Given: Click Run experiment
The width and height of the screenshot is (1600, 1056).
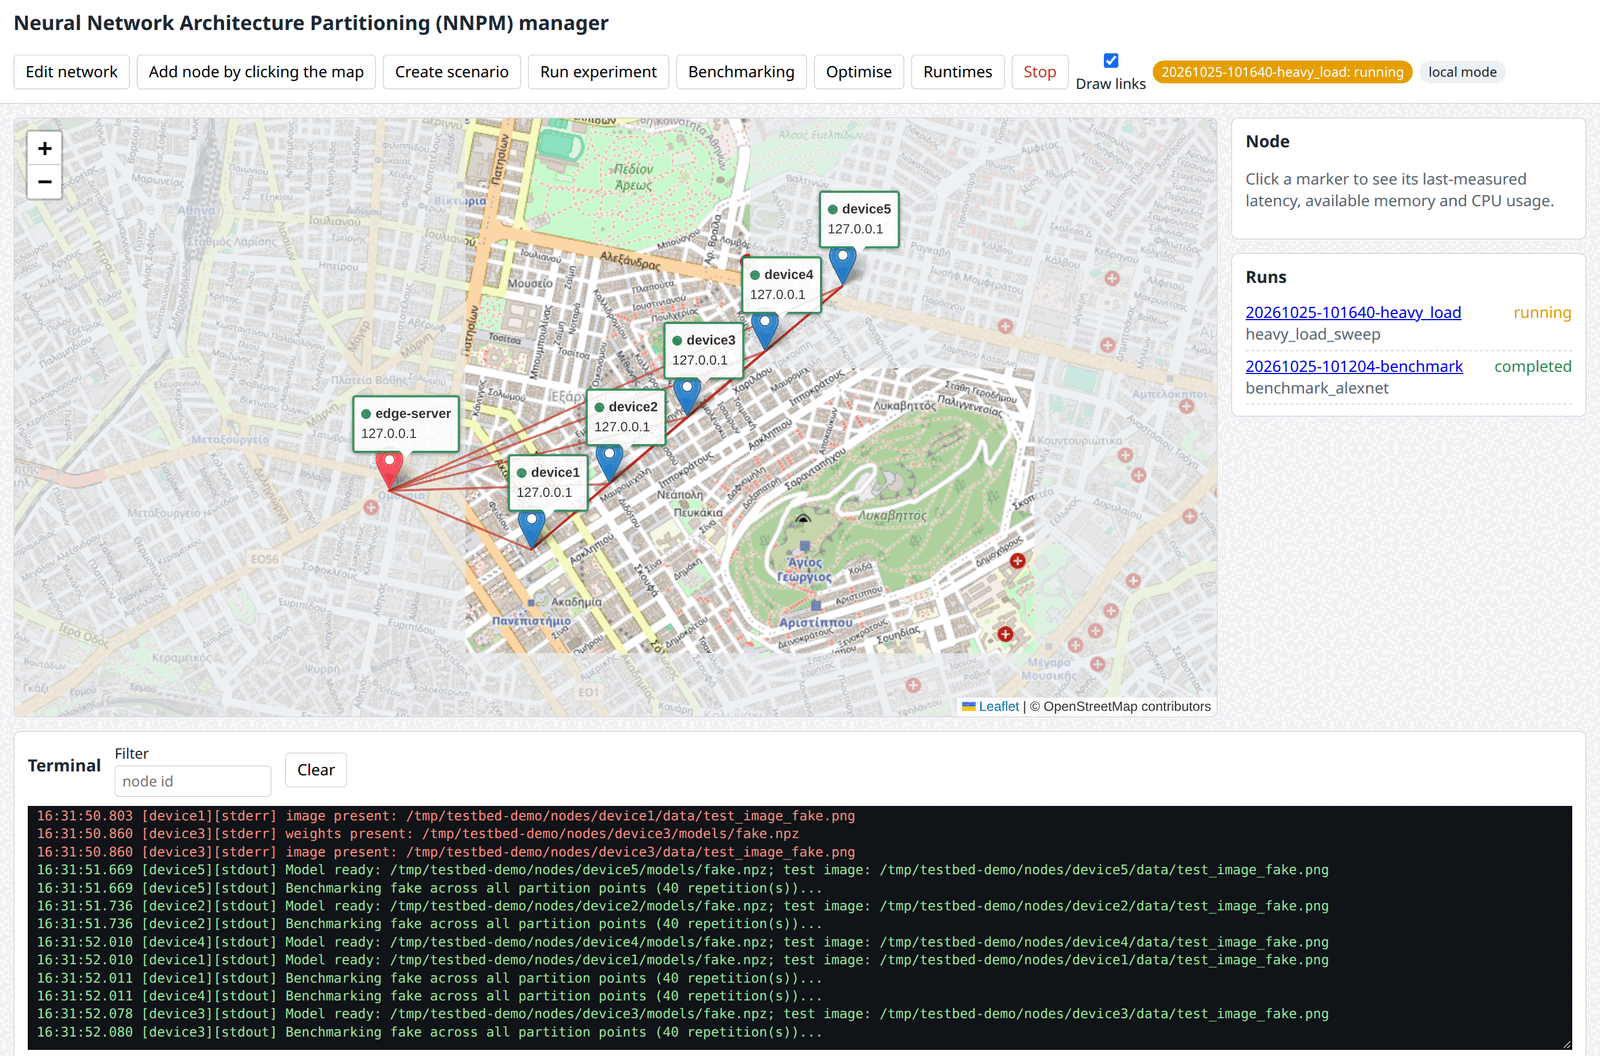Looking at the screenshot, I should pos(598,72).
